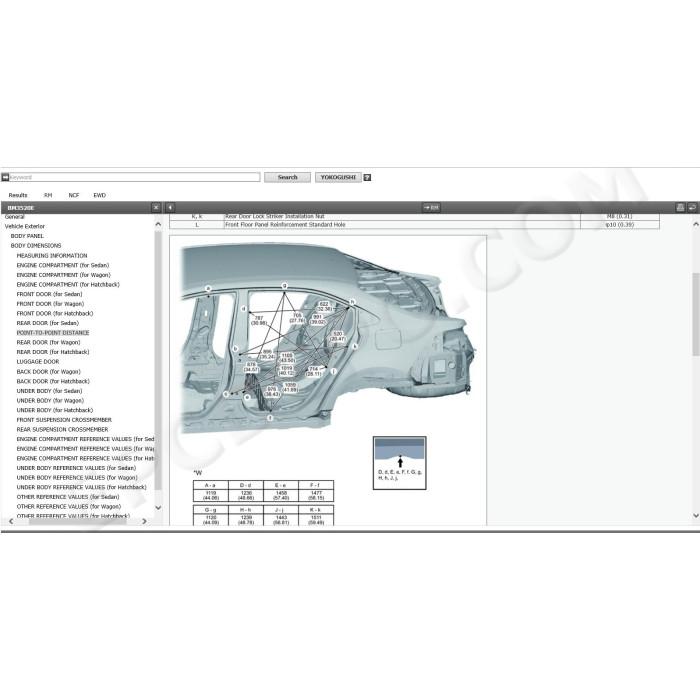This screenshot has height=700, width=700.
Task: Open OTHER REFERENCE VALUES (for Sedan)
Action: 68,497
